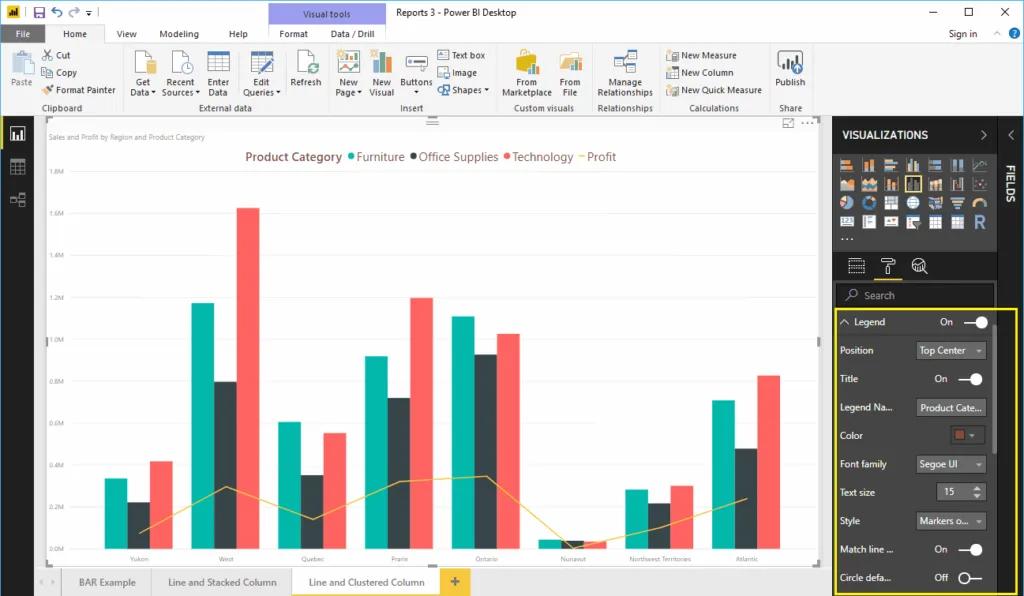The width and height of the screenshot is (1024, 596).
Task: Choose the Map visualization icon
Action: [x=913, y=202]
